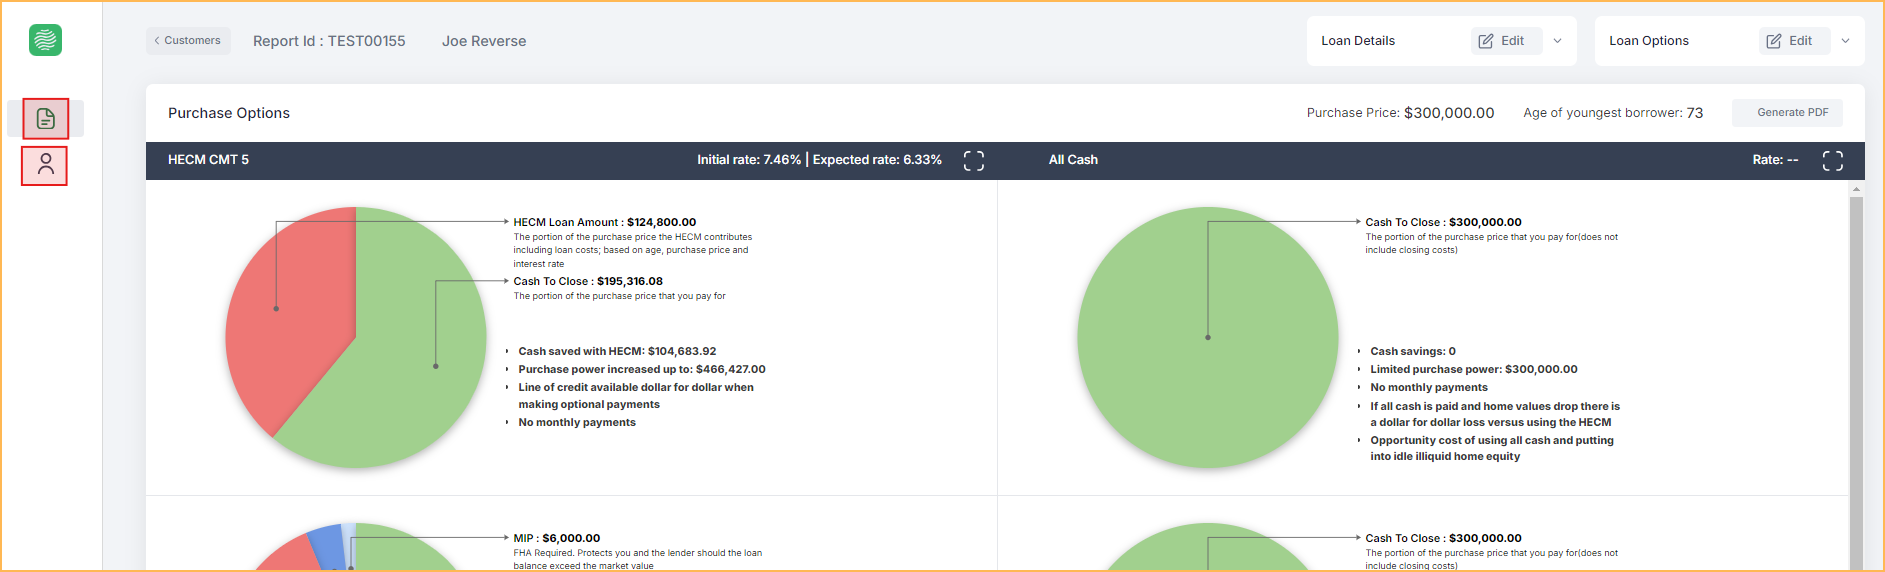This screenshot has width=1885, height=572.
Task: Expand the Loan Details chevron
Action: tap(1558, 41)
